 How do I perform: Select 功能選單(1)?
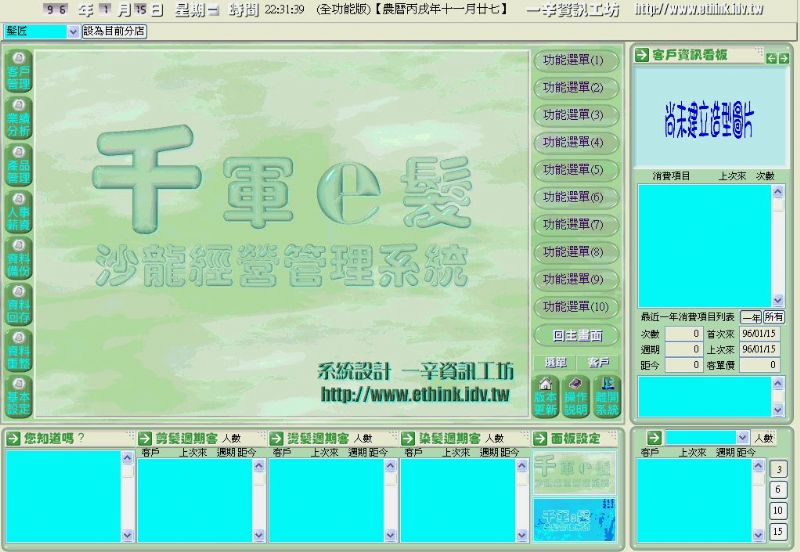pyautogui.click(x=576, y=60)
